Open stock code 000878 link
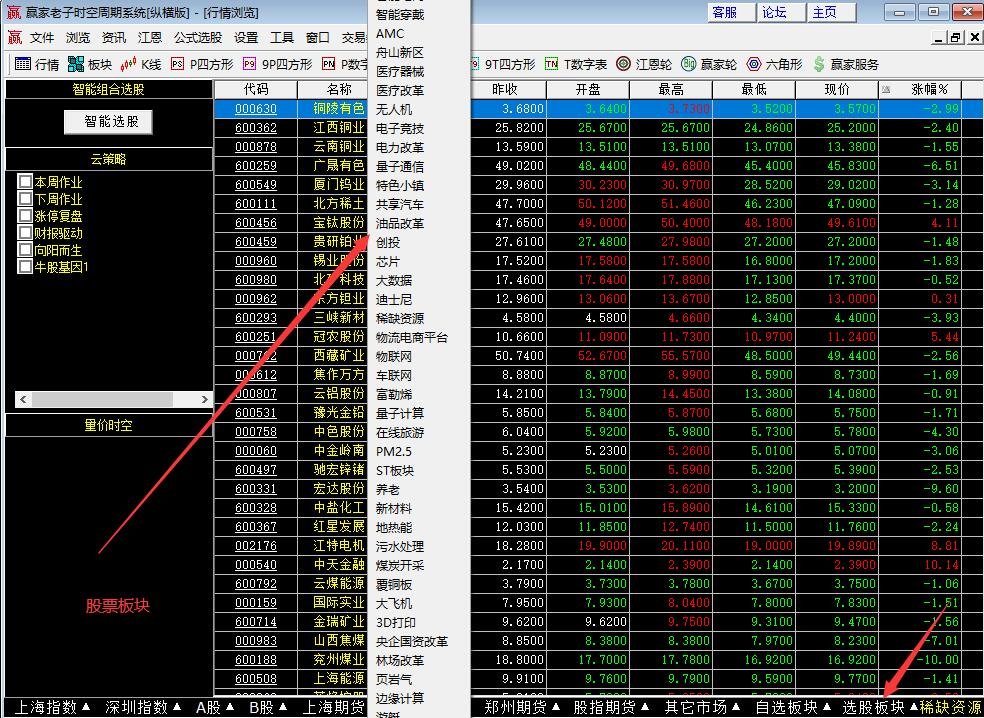 (x=255, y=147)
